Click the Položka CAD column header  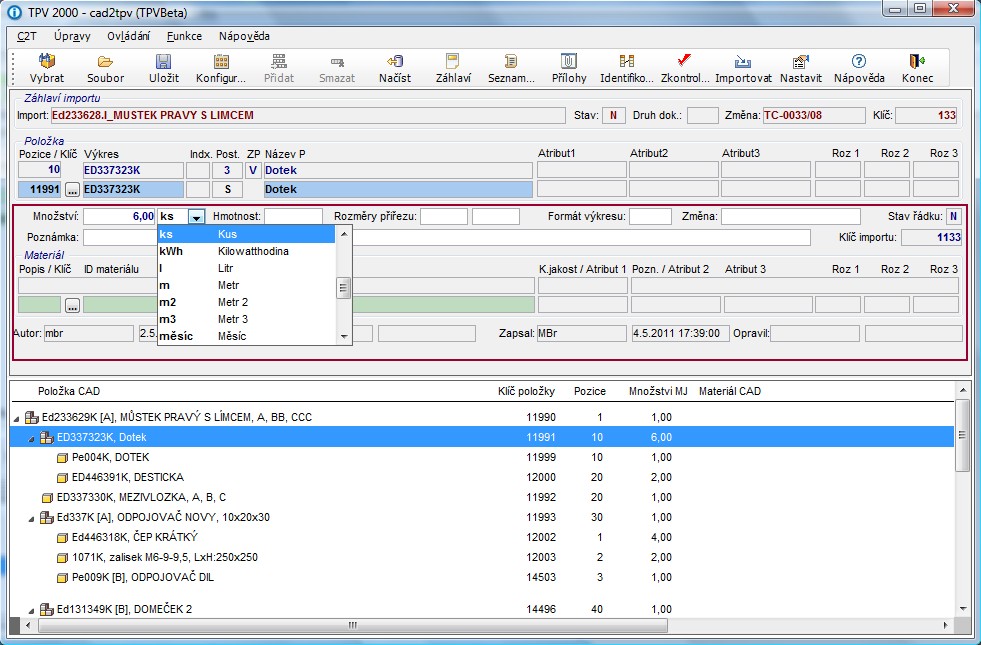point(69,392)
